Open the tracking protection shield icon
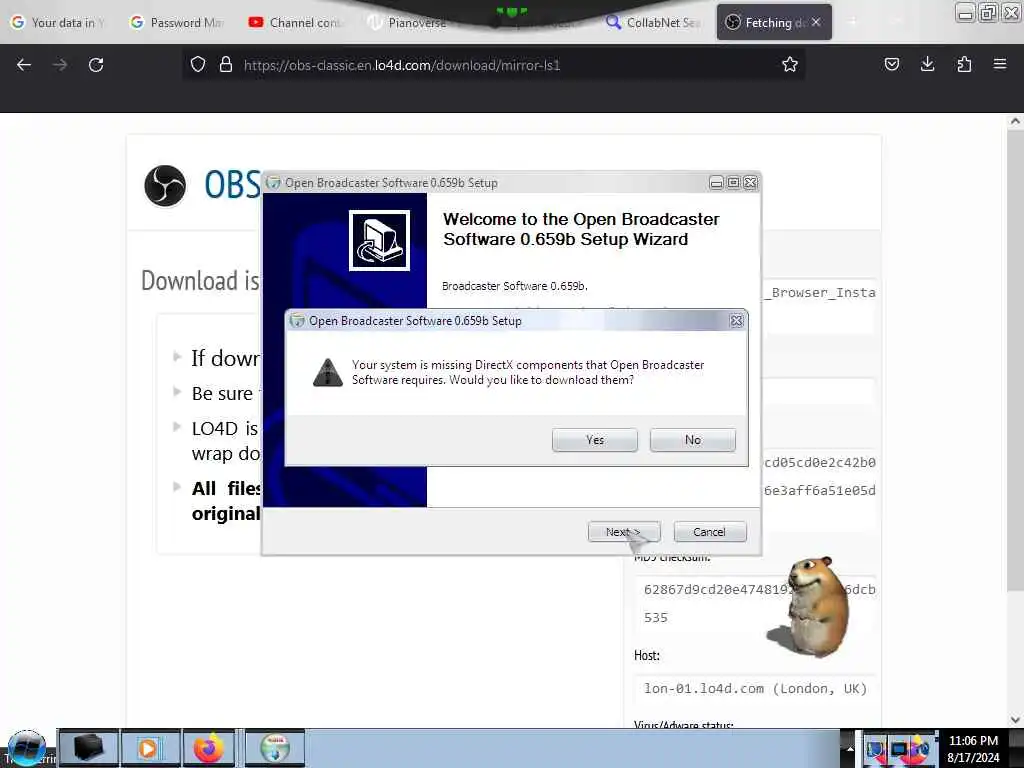Screen dimensions: 1024x768 [x=198, y=65]
